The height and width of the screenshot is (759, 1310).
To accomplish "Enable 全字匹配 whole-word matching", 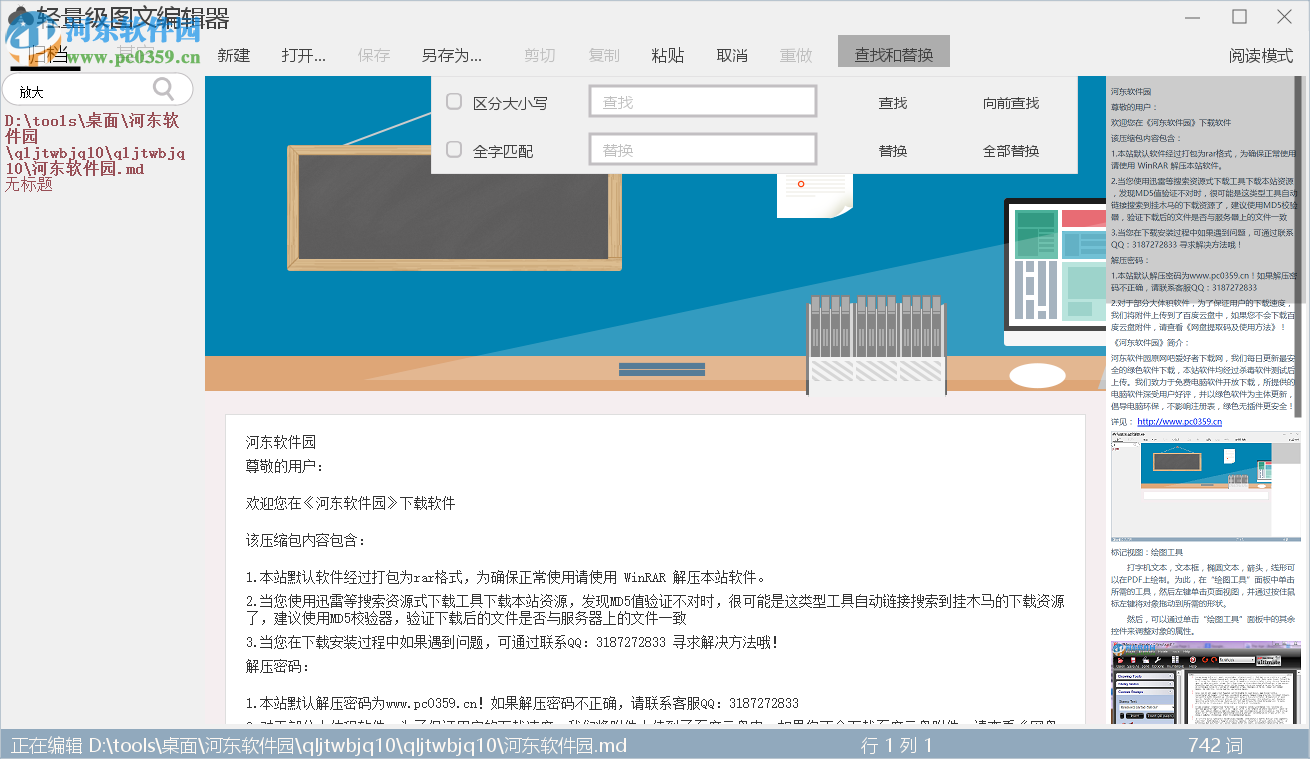I will point(453,148).
